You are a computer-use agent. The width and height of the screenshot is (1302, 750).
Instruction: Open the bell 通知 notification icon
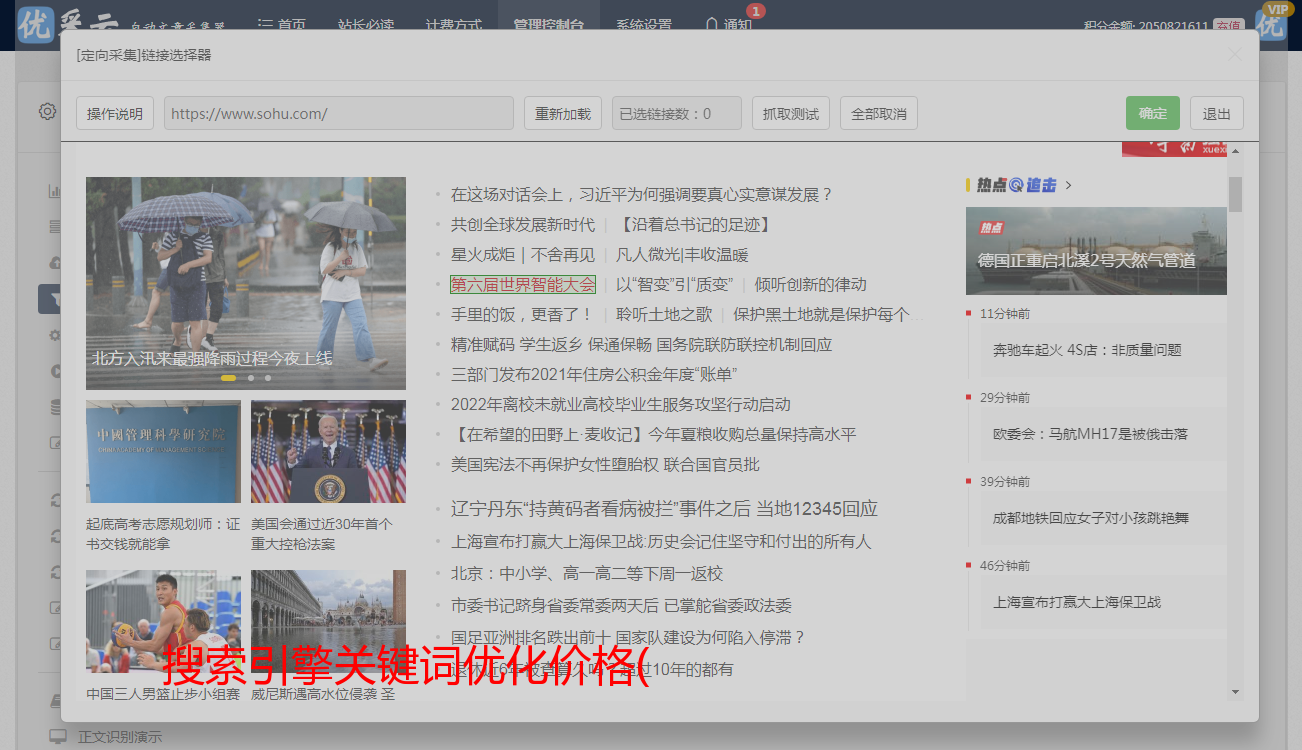click(x=712, y=25)
